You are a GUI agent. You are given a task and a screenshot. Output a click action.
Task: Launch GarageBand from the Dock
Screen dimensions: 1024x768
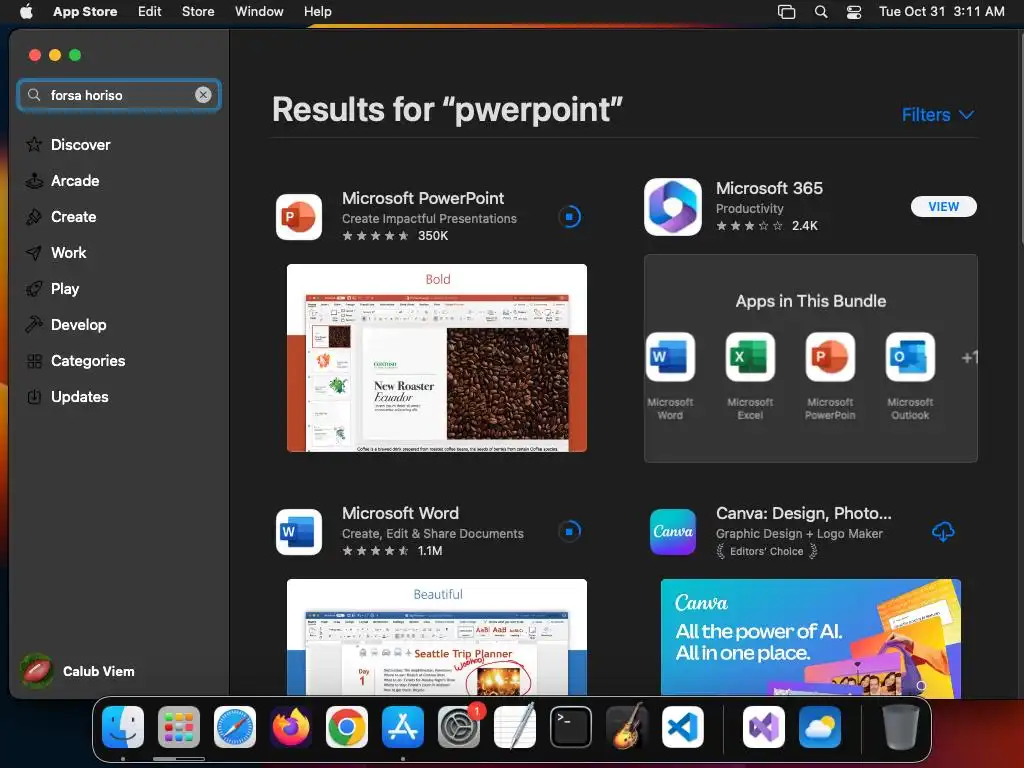point(627,727)
